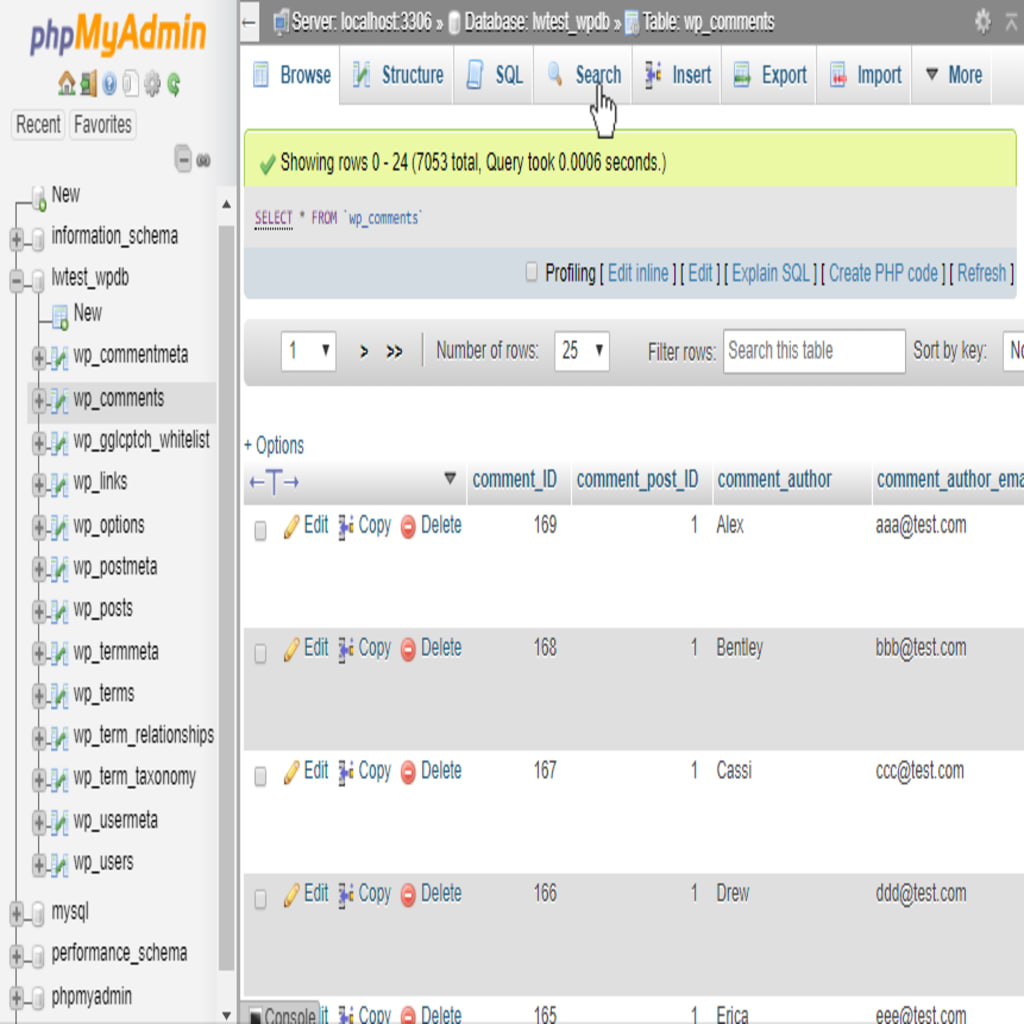This screenshot has width=1024, height=1024.
Task: Sort by comment_author column header
Action: click(774, 479)
